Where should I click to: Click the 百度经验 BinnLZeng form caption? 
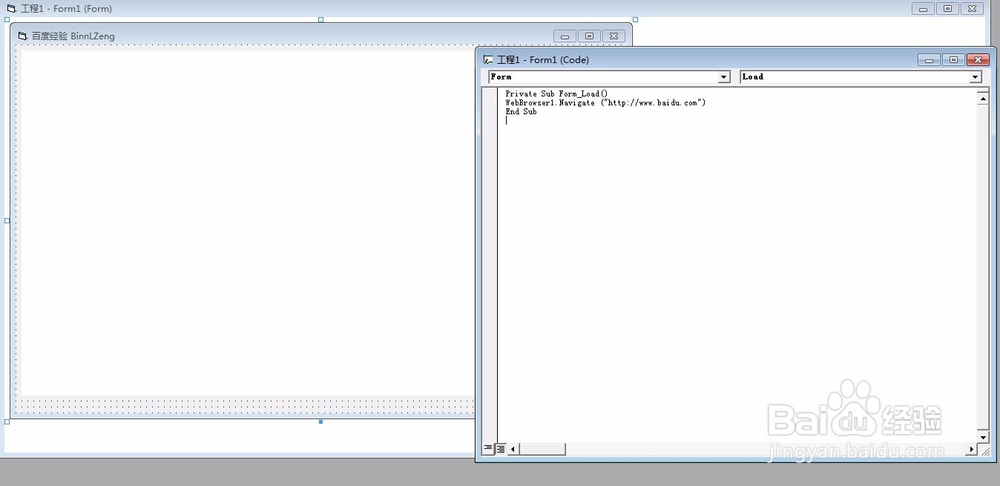(x=73, y=36)
